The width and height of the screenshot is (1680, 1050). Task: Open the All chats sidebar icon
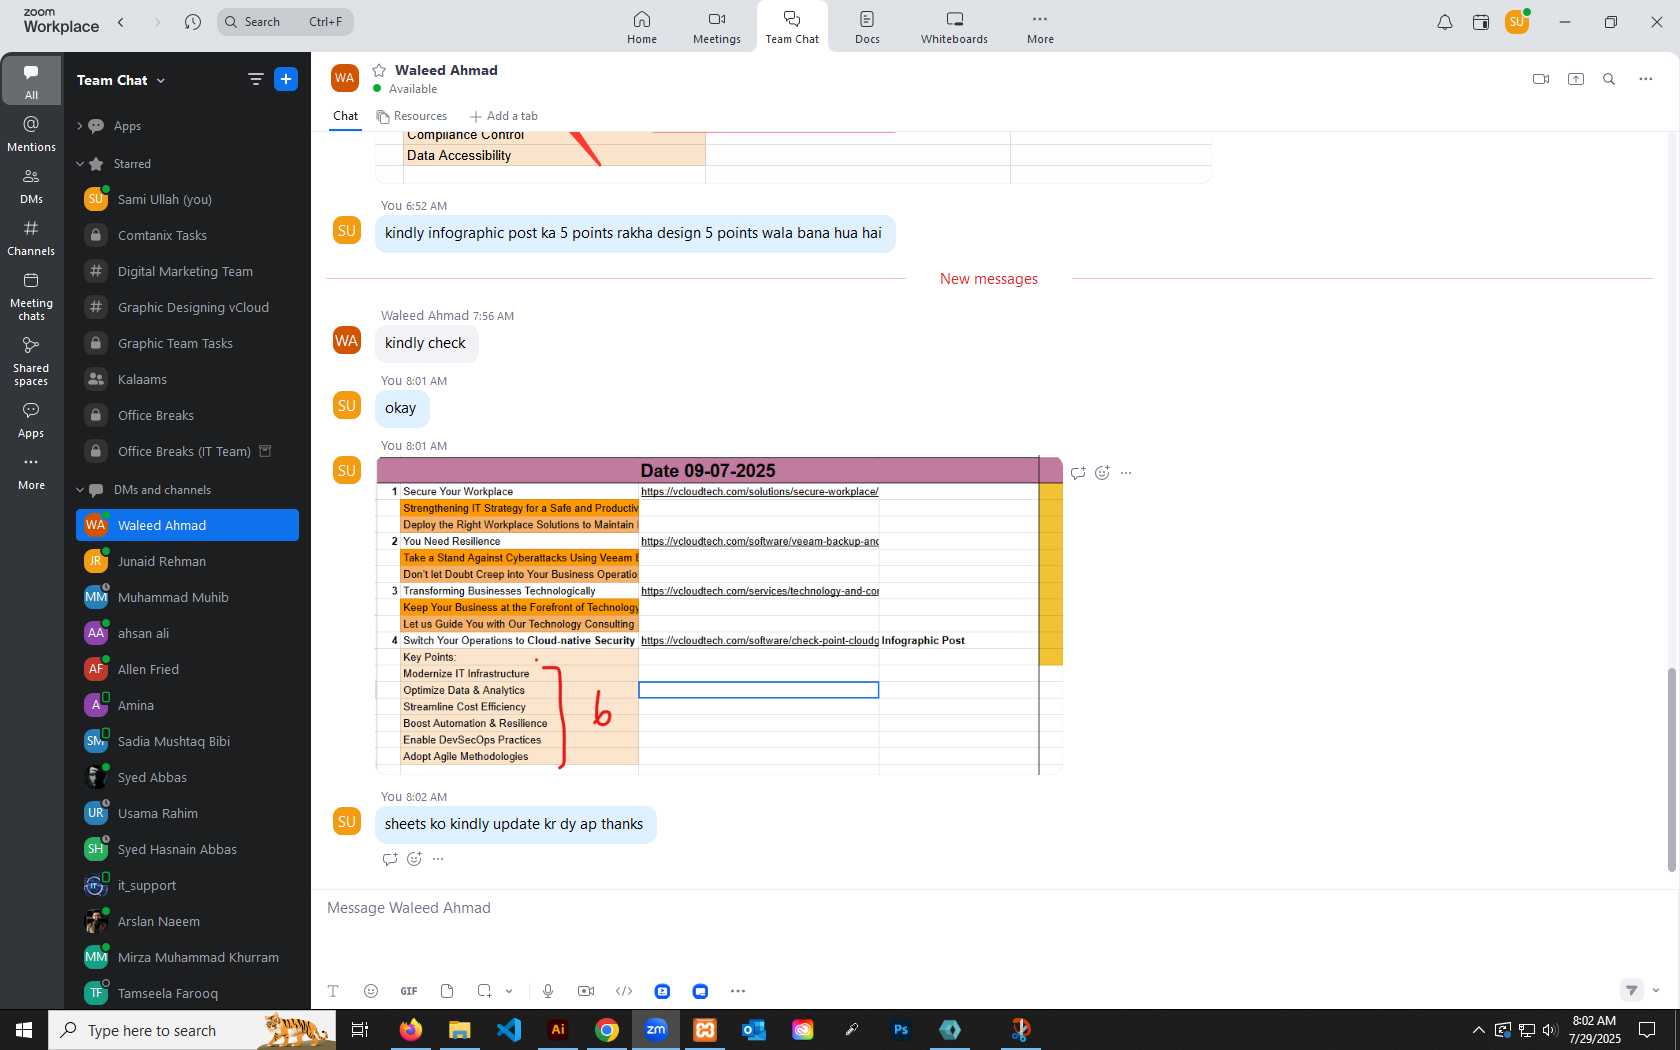coord(31,80)
